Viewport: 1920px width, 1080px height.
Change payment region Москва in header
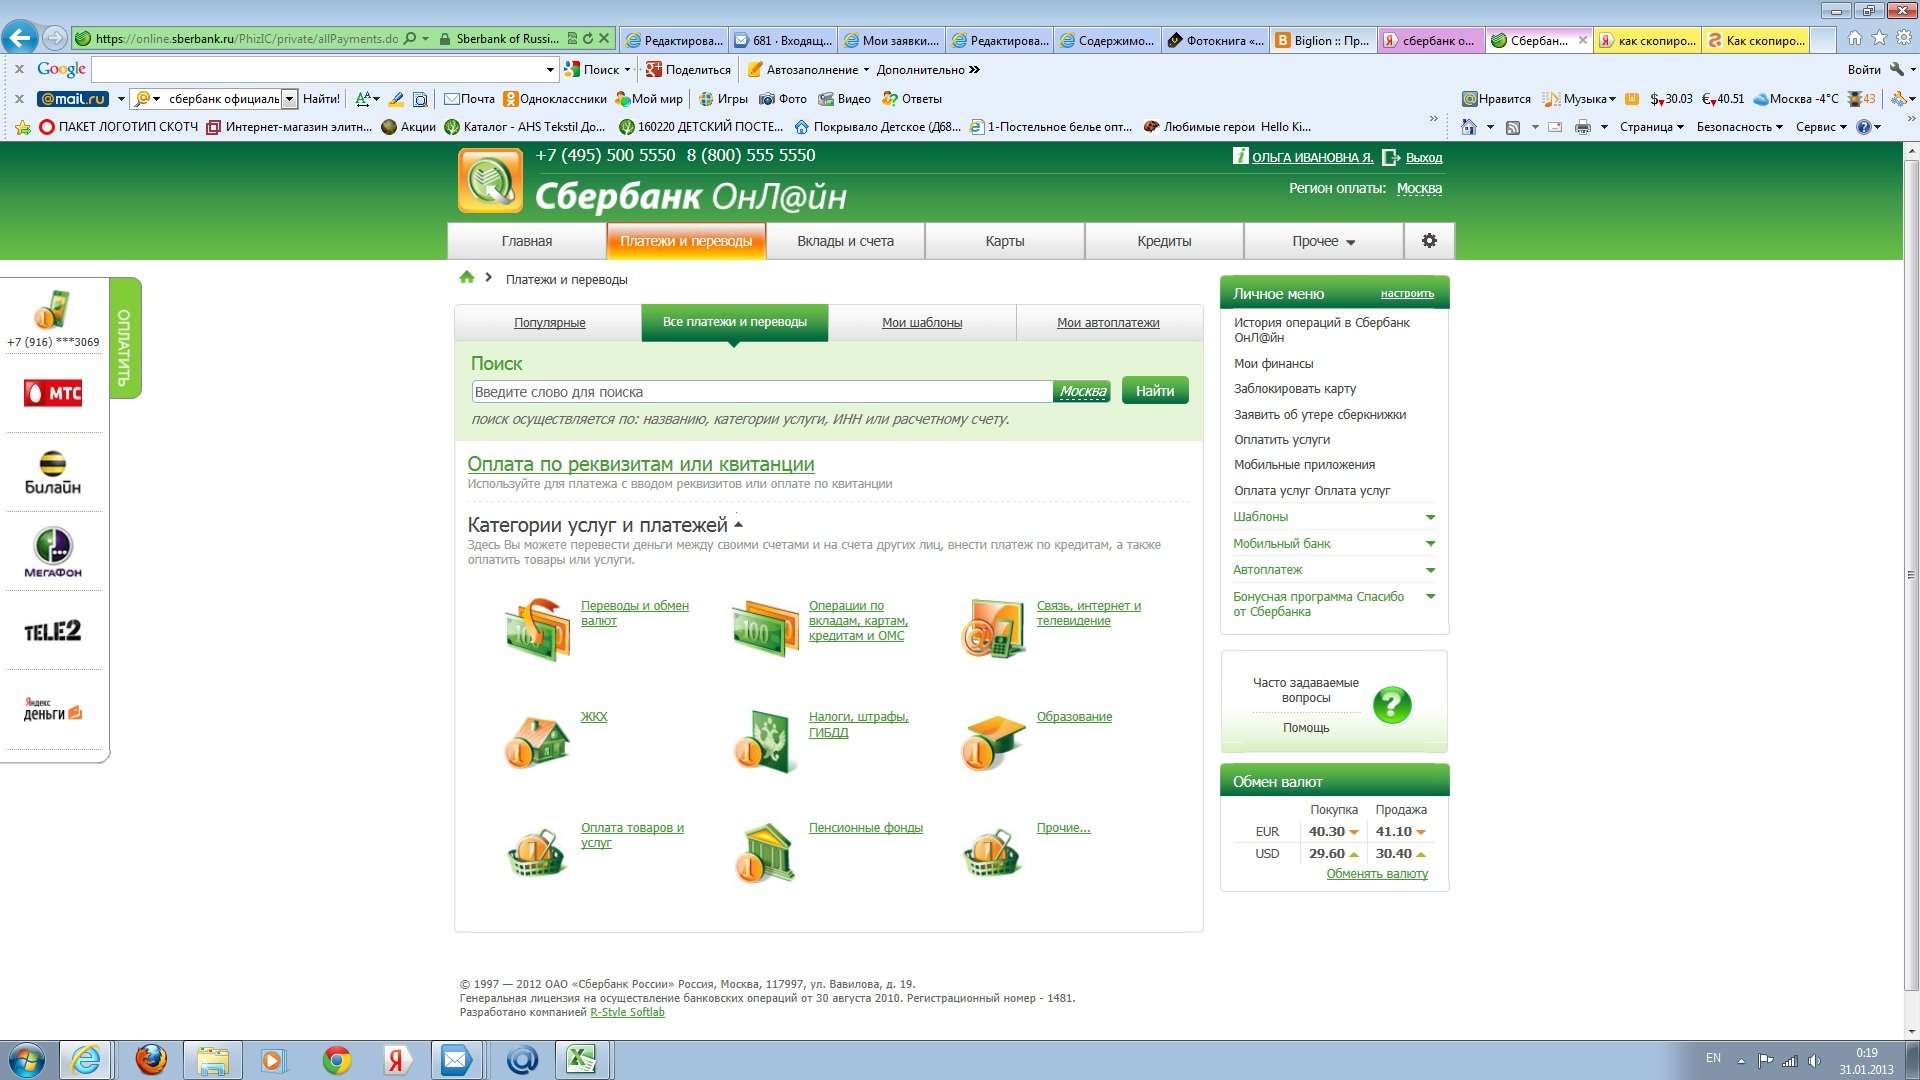(1419, 188)
